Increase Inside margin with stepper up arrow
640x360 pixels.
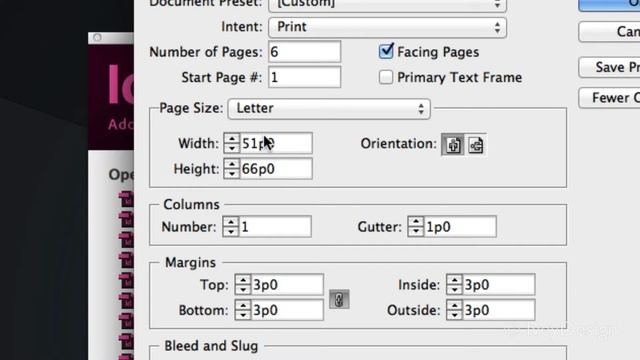[x=454, y=280]
